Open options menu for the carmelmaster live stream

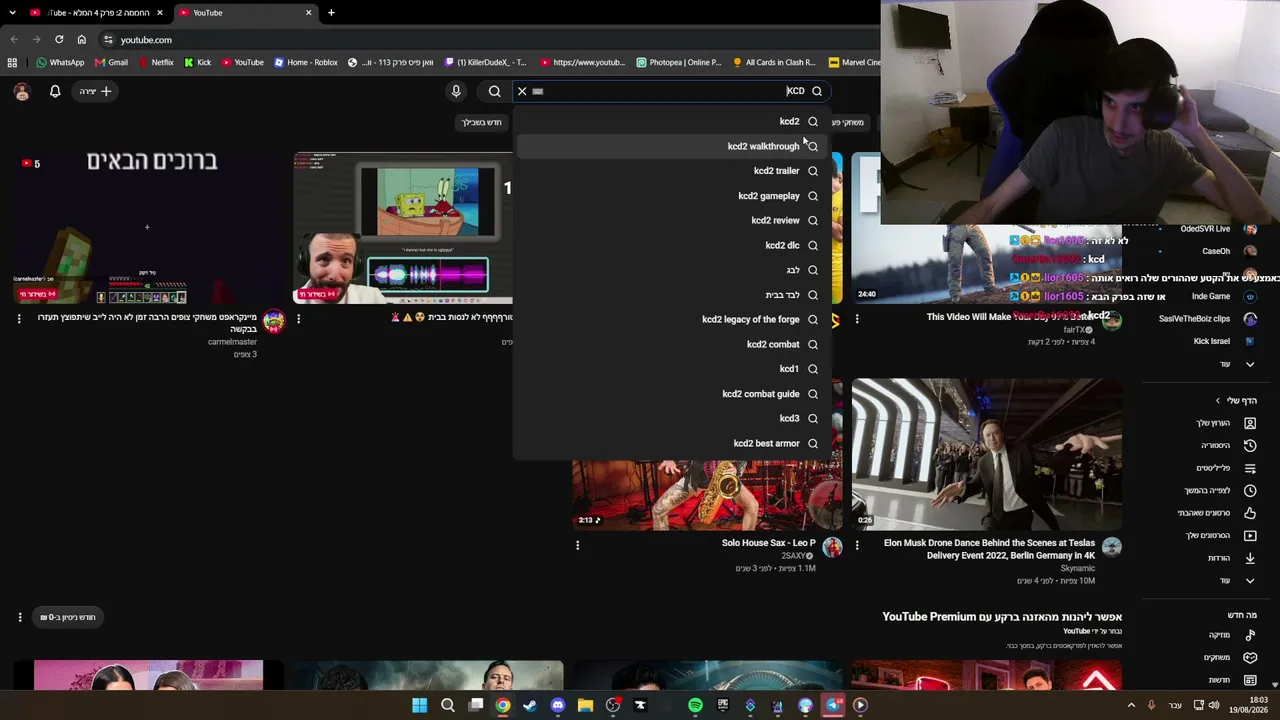coord(19,319)
